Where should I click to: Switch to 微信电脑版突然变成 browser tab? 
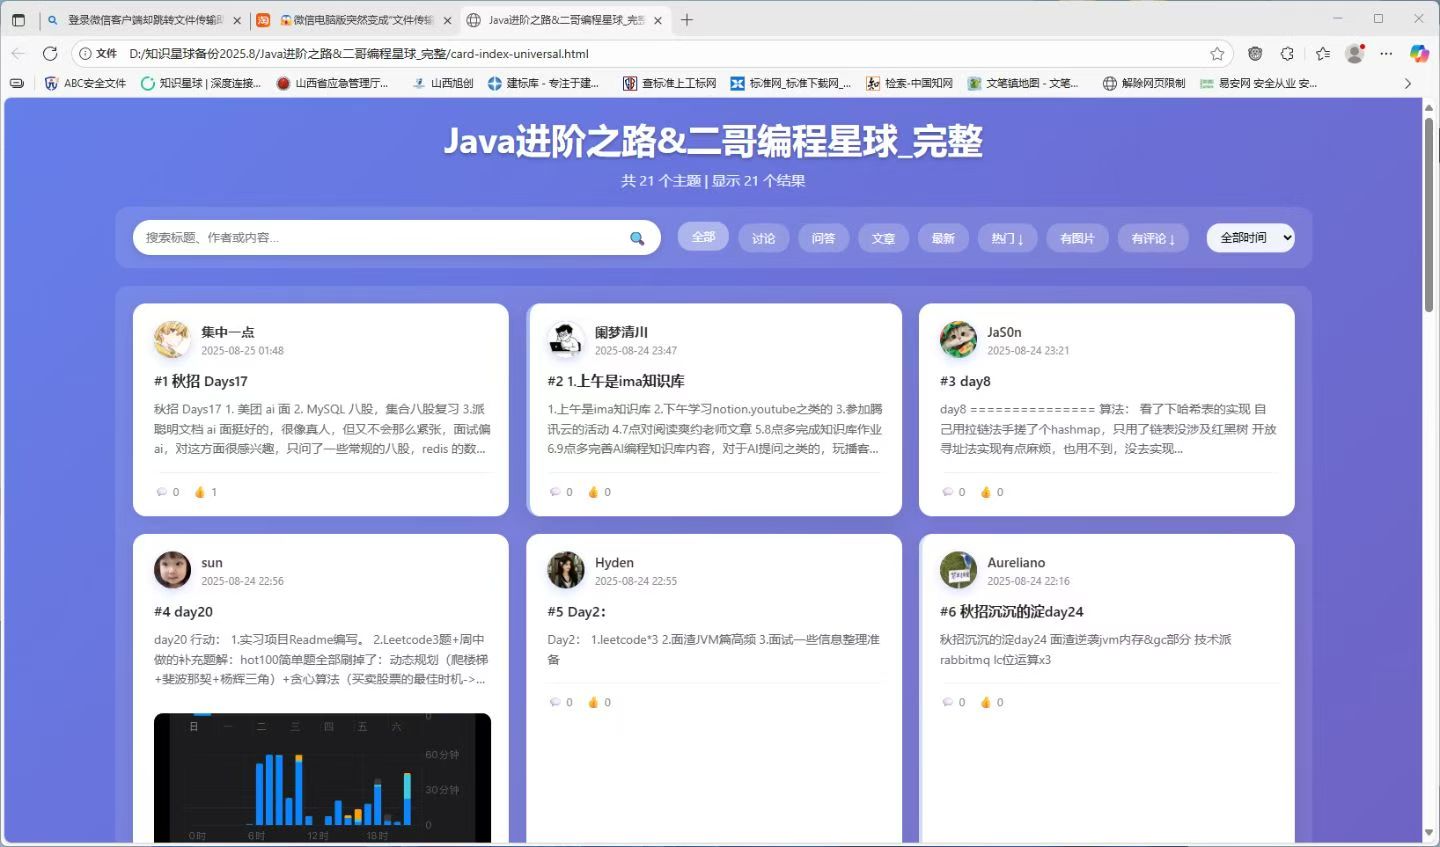(x=353, y=20)
